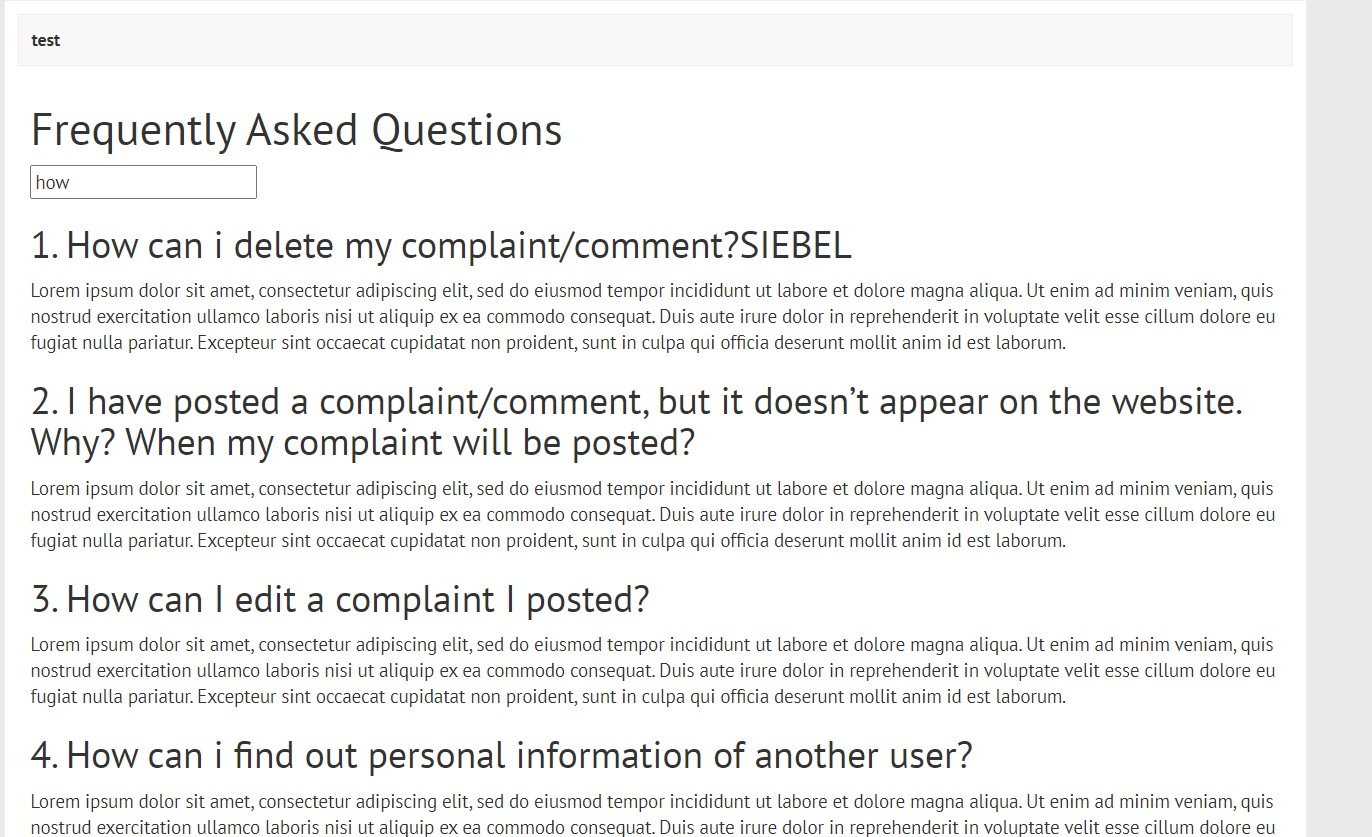Click the empty gray margin right of the page
The width and height of the screenshot is (1372, 837).
tap(1339, 400)
